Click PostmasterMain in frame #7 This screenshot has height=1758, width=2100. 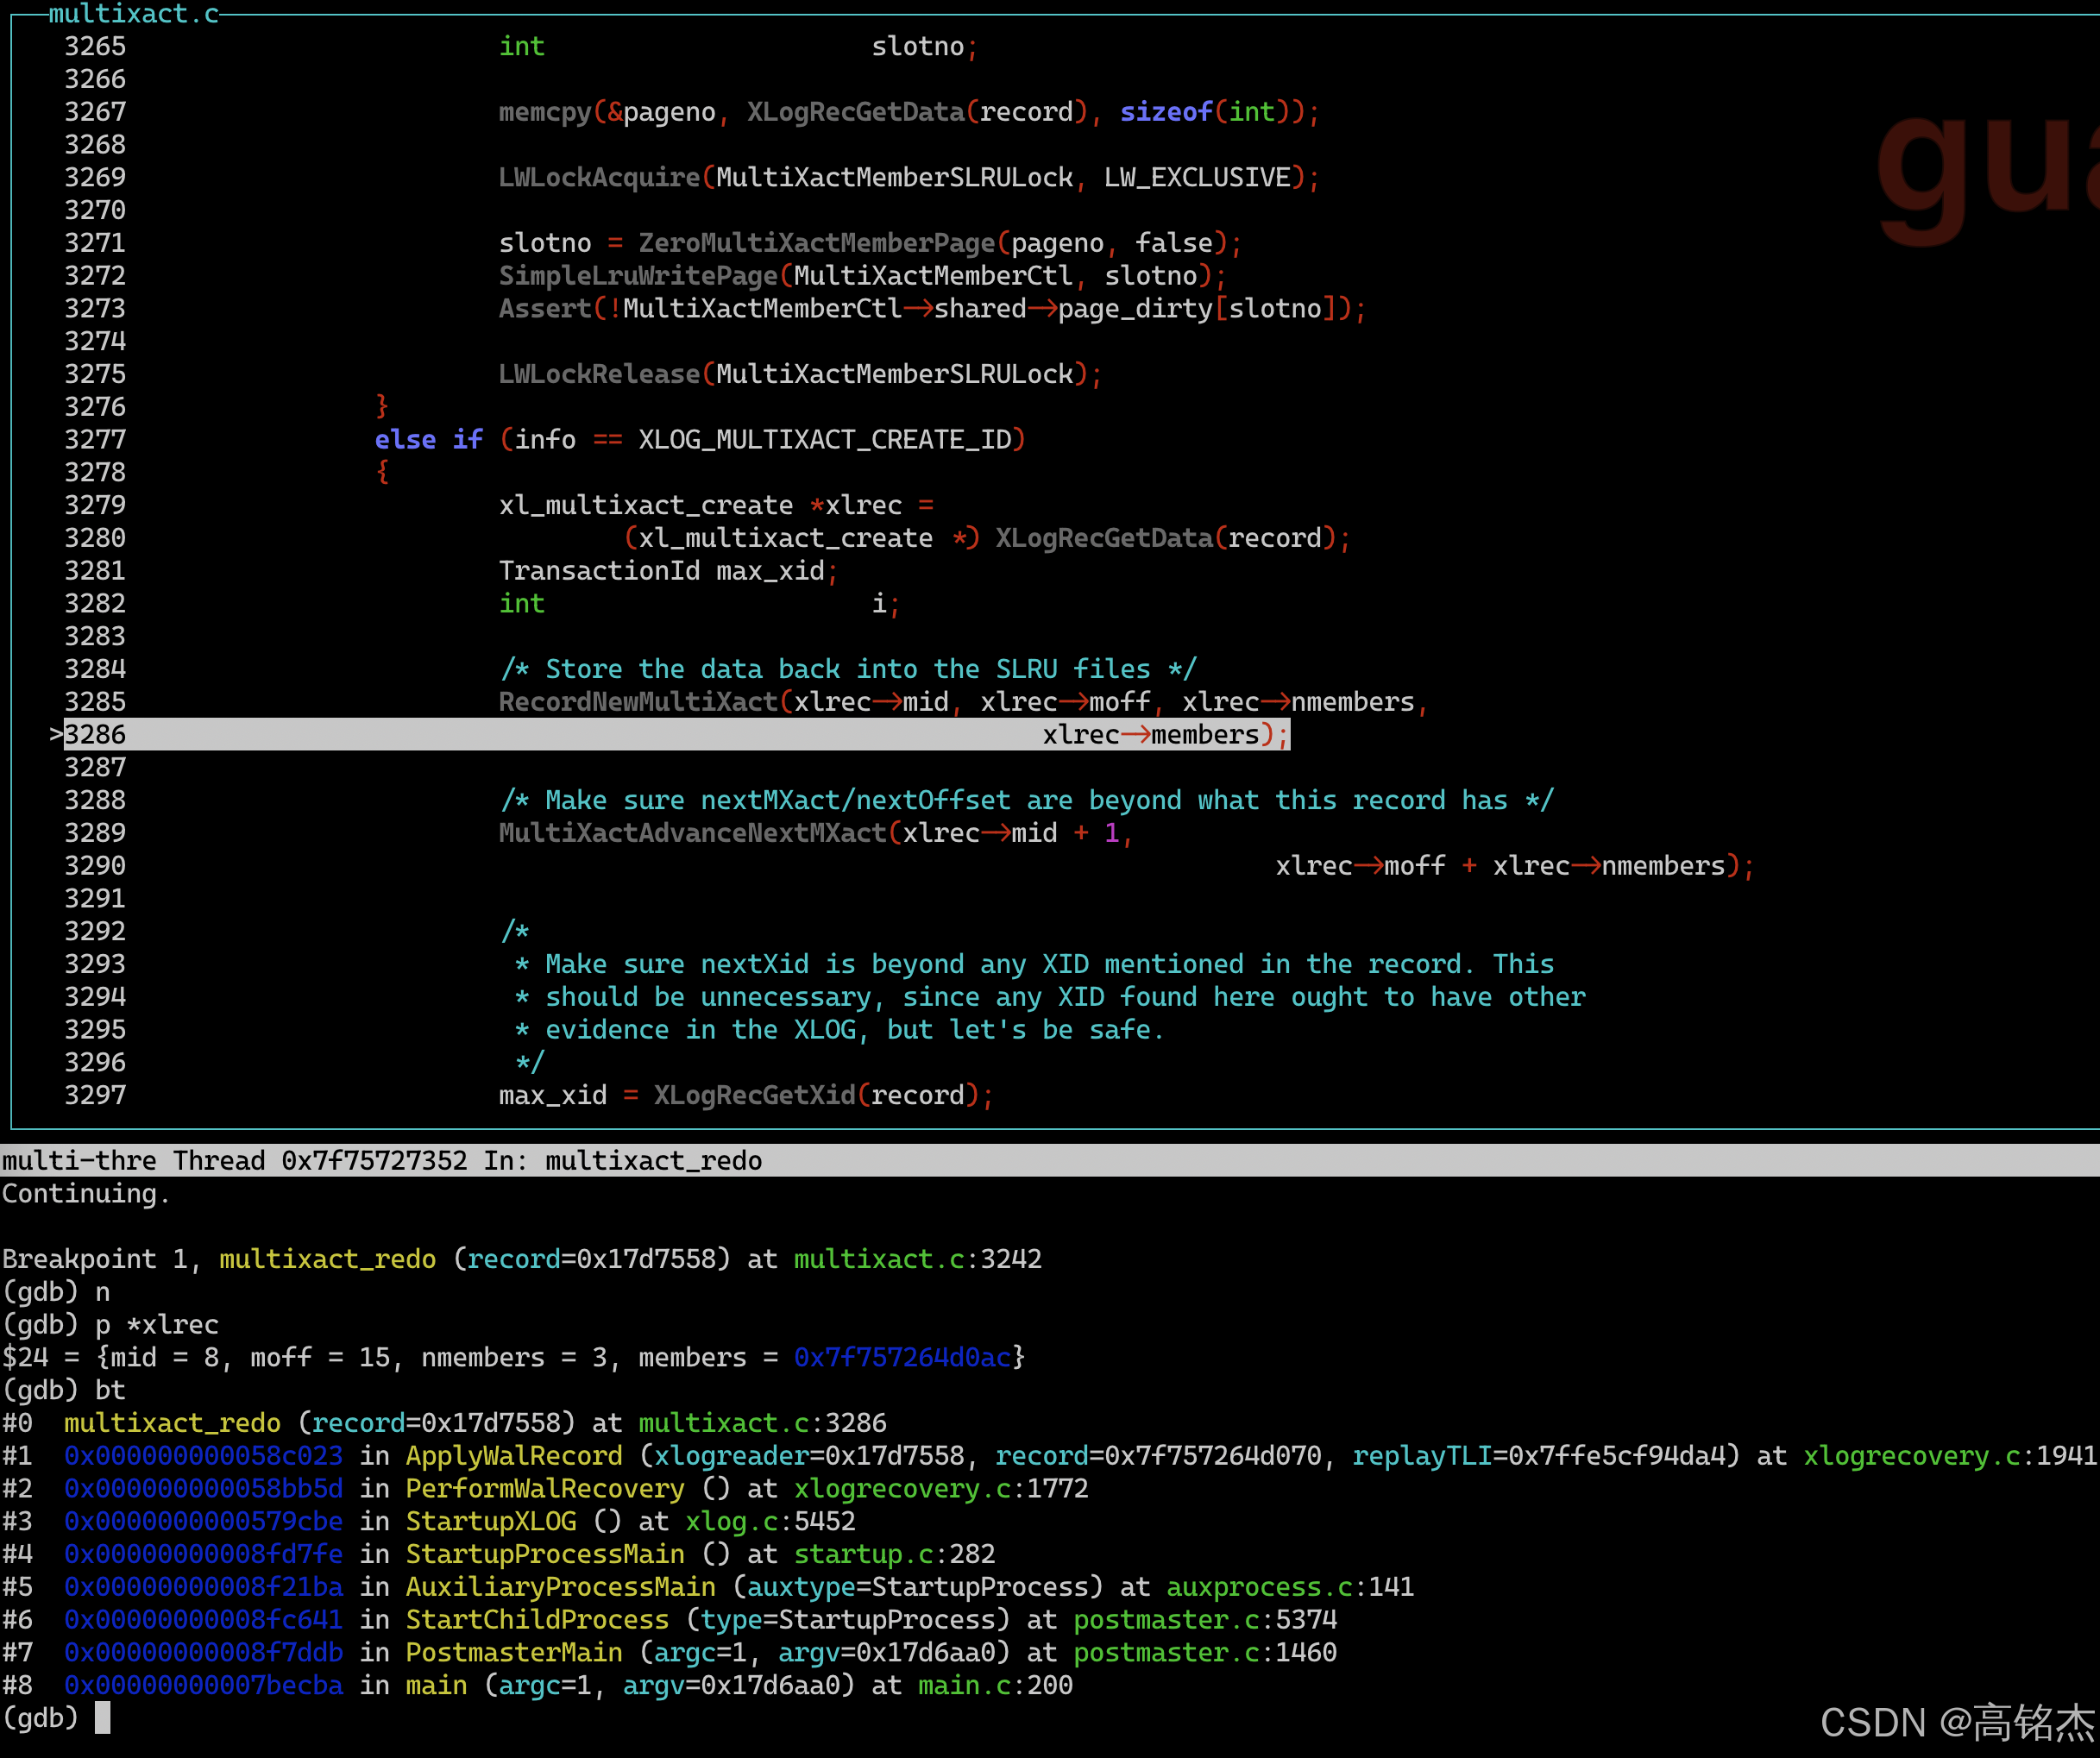513,1653
